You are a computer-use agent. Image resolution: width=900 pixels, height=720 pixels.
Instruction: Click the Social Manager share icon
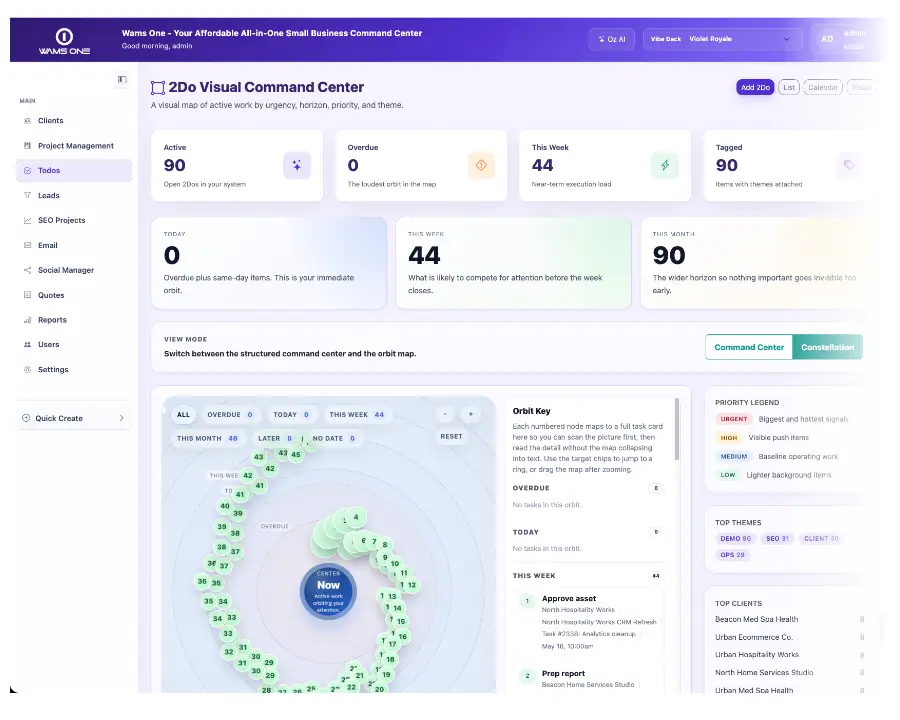(28, 270)
